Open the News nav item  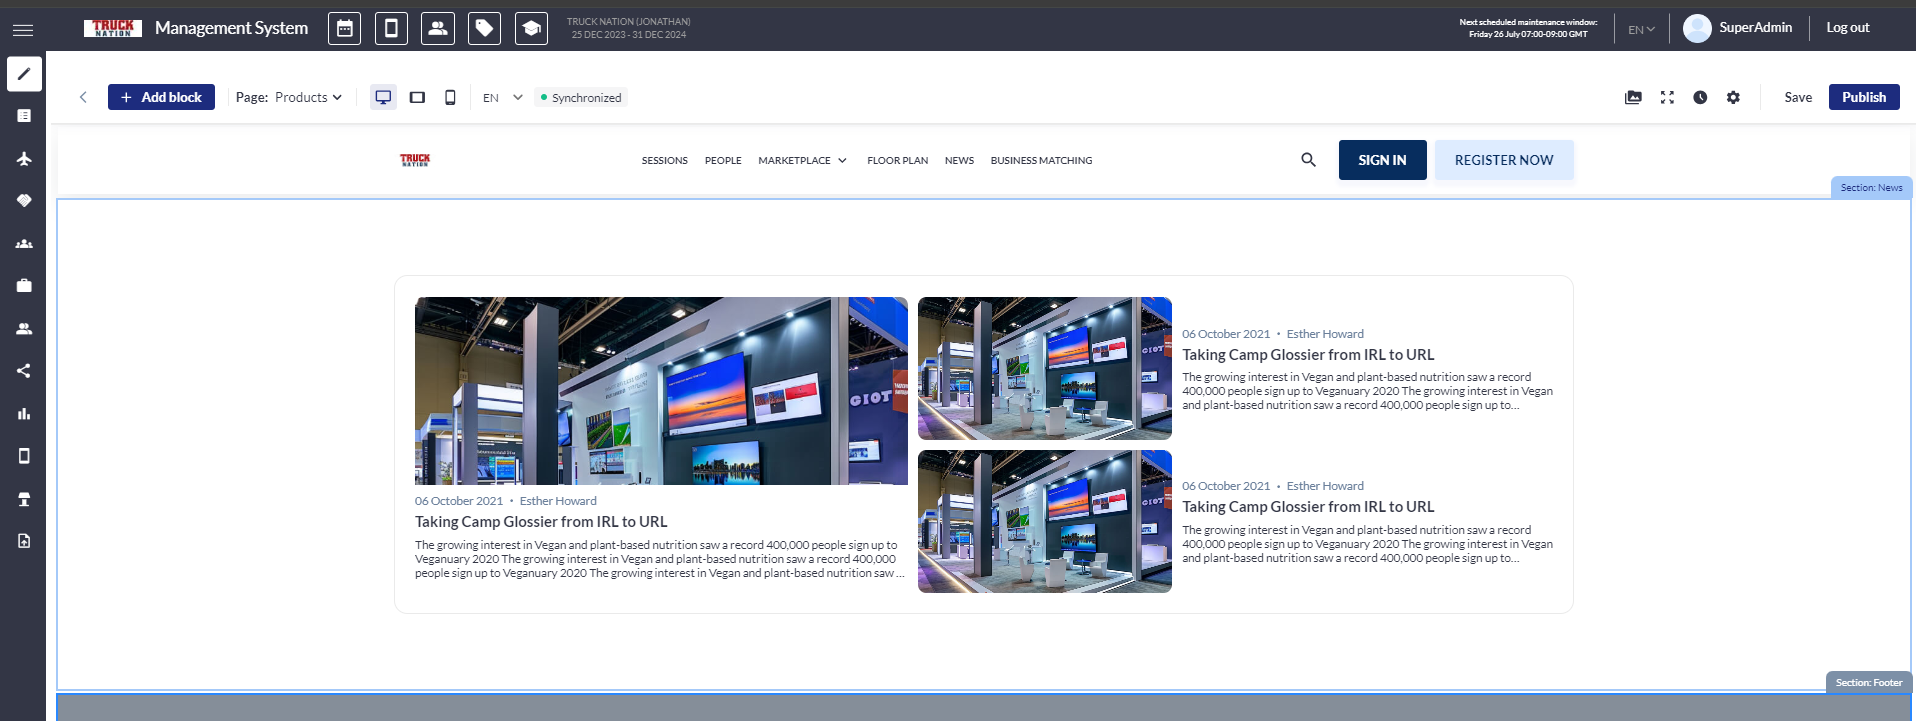pyautogui.click(x=959, y=160)
